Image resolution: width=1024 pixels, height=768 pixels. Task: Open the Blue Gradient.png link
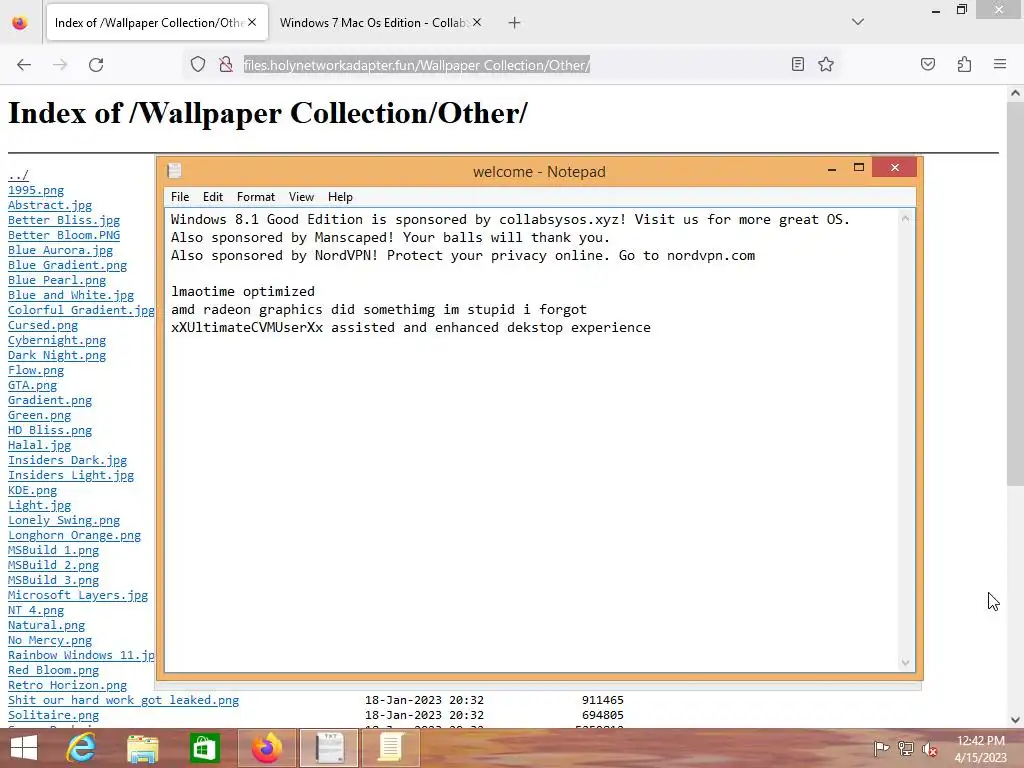(x=67, y=265)
